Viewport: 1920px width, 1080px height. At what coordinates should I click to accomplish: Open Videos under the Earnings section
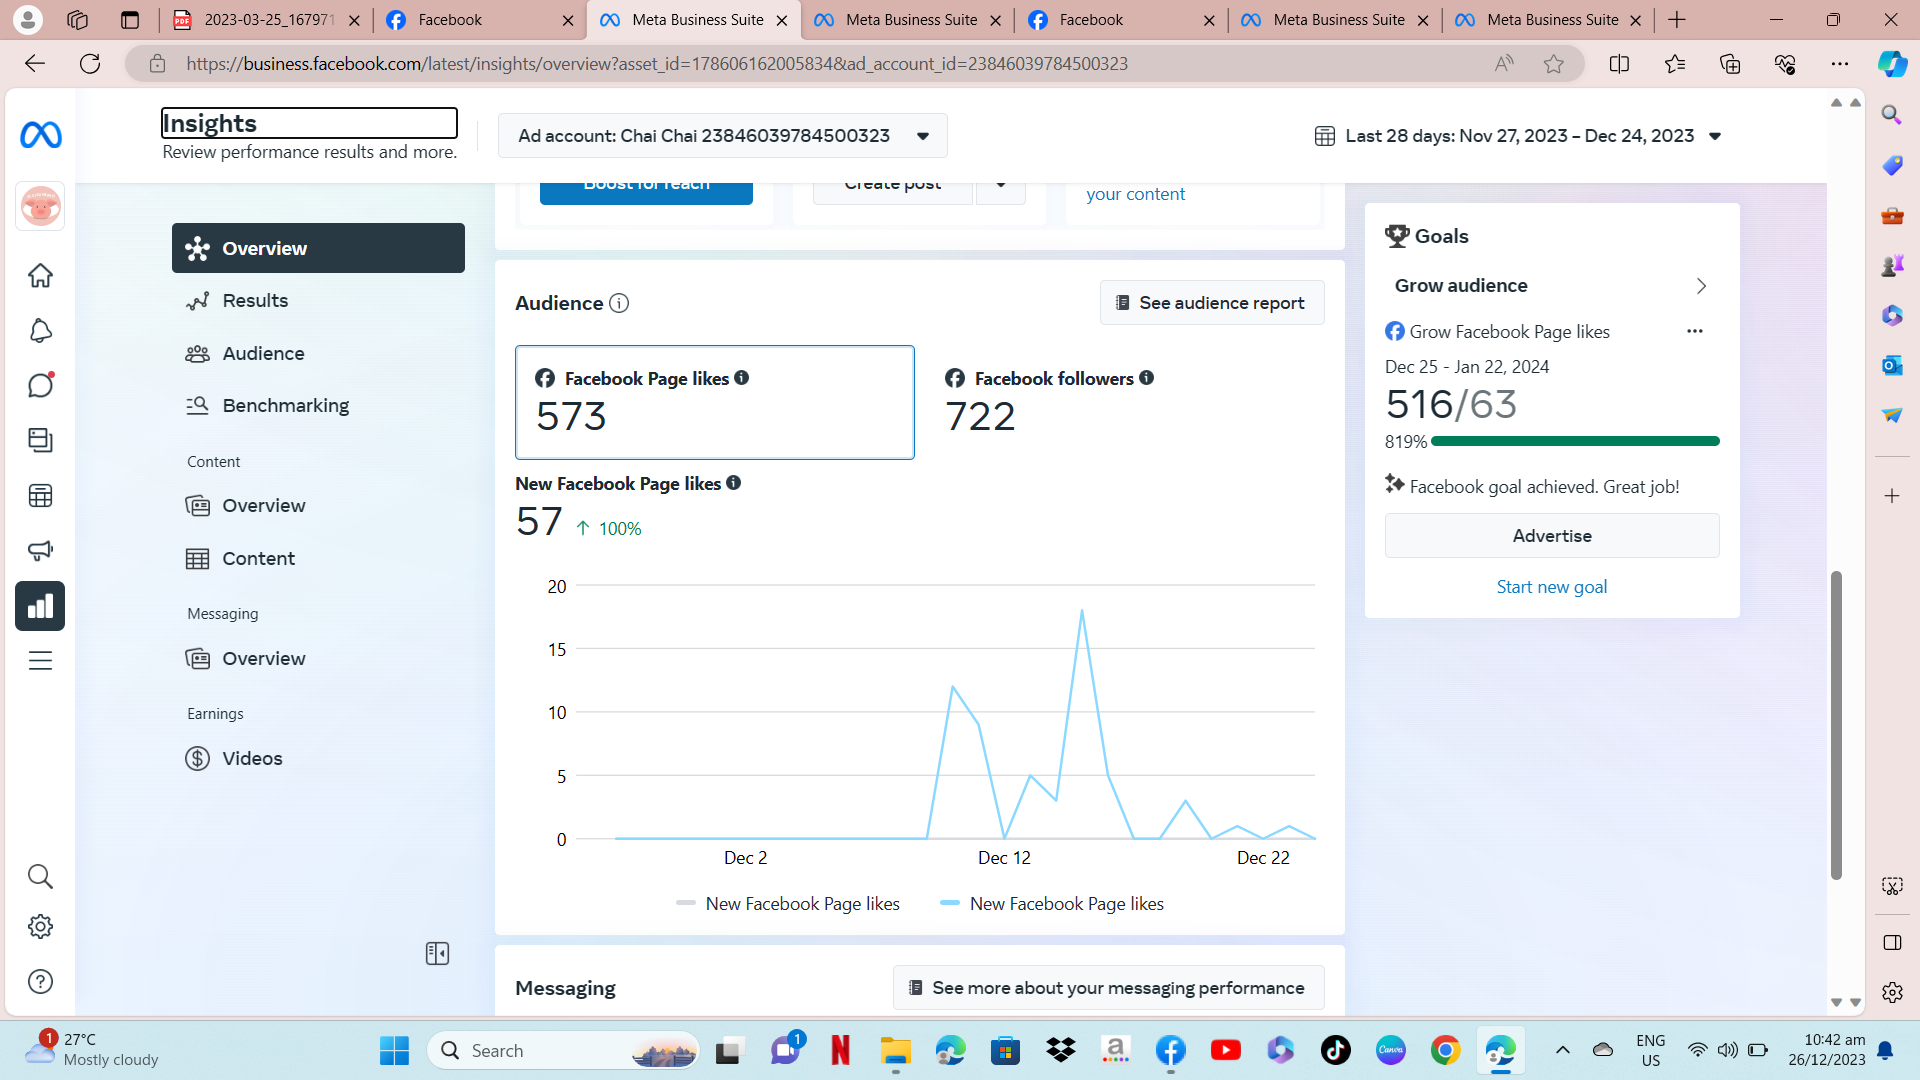[318, 759]
